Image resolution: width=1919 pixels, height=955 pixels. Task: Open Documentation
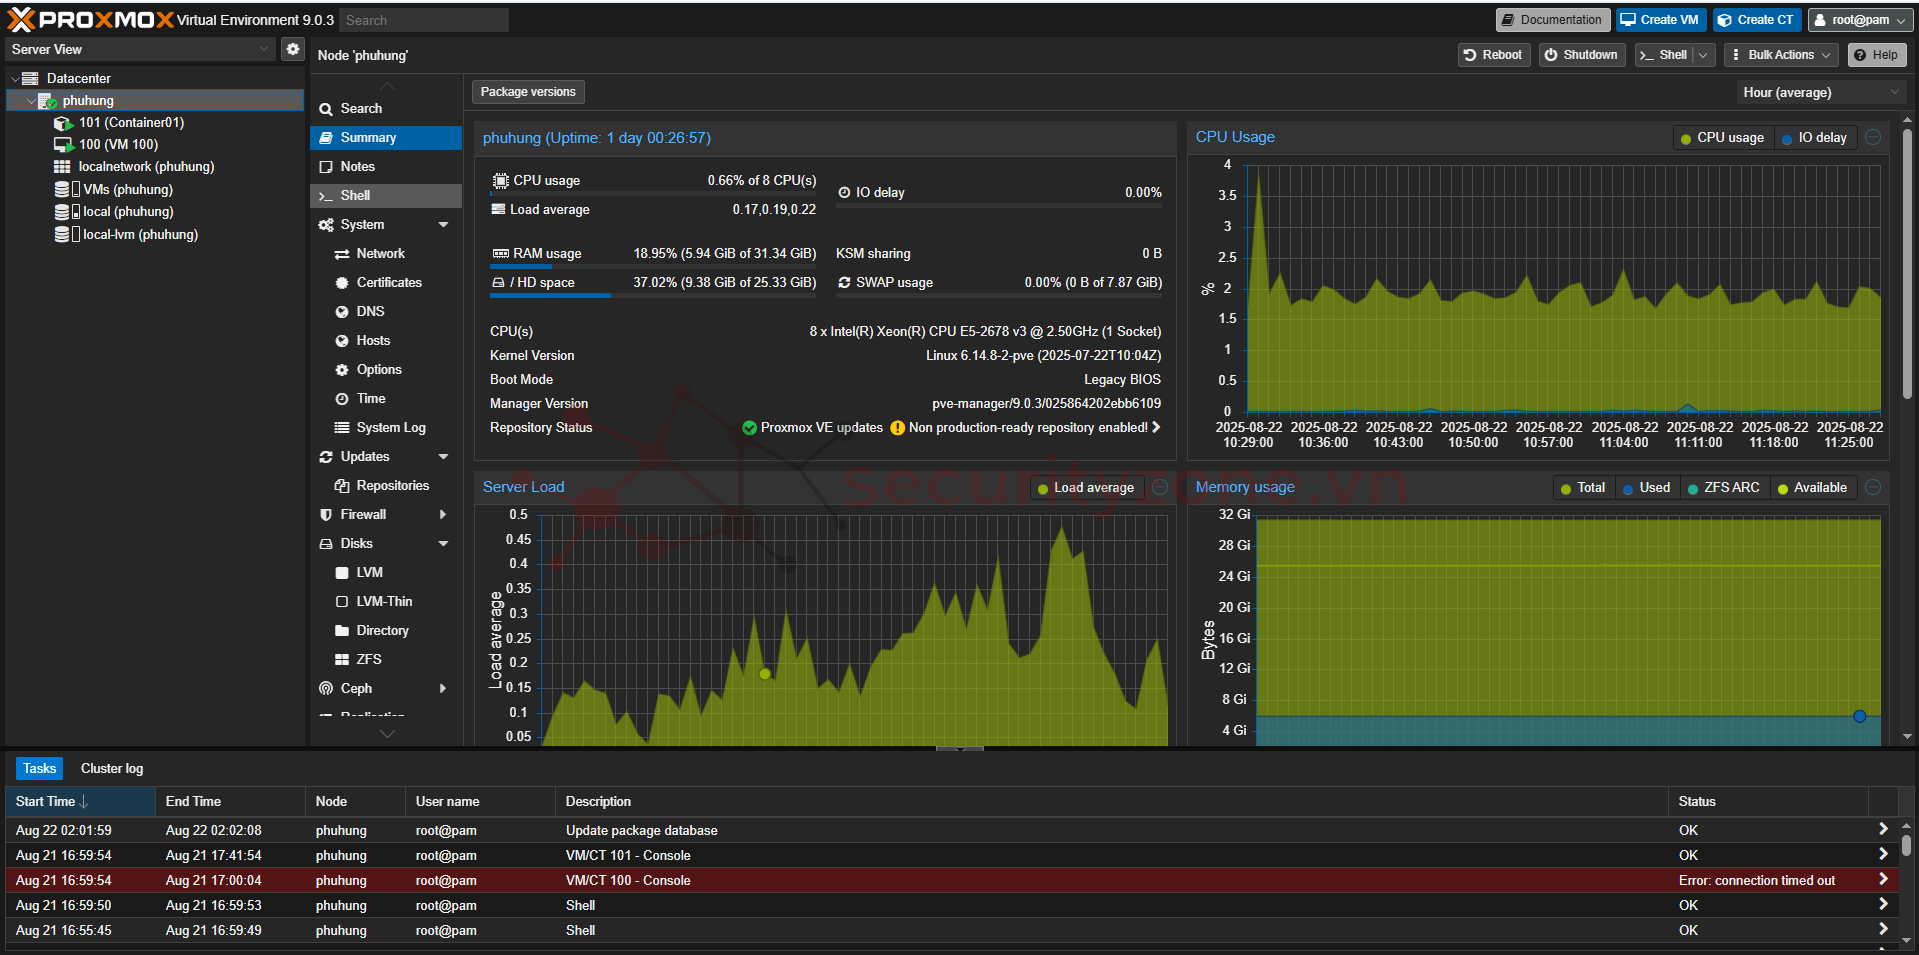1552,20
